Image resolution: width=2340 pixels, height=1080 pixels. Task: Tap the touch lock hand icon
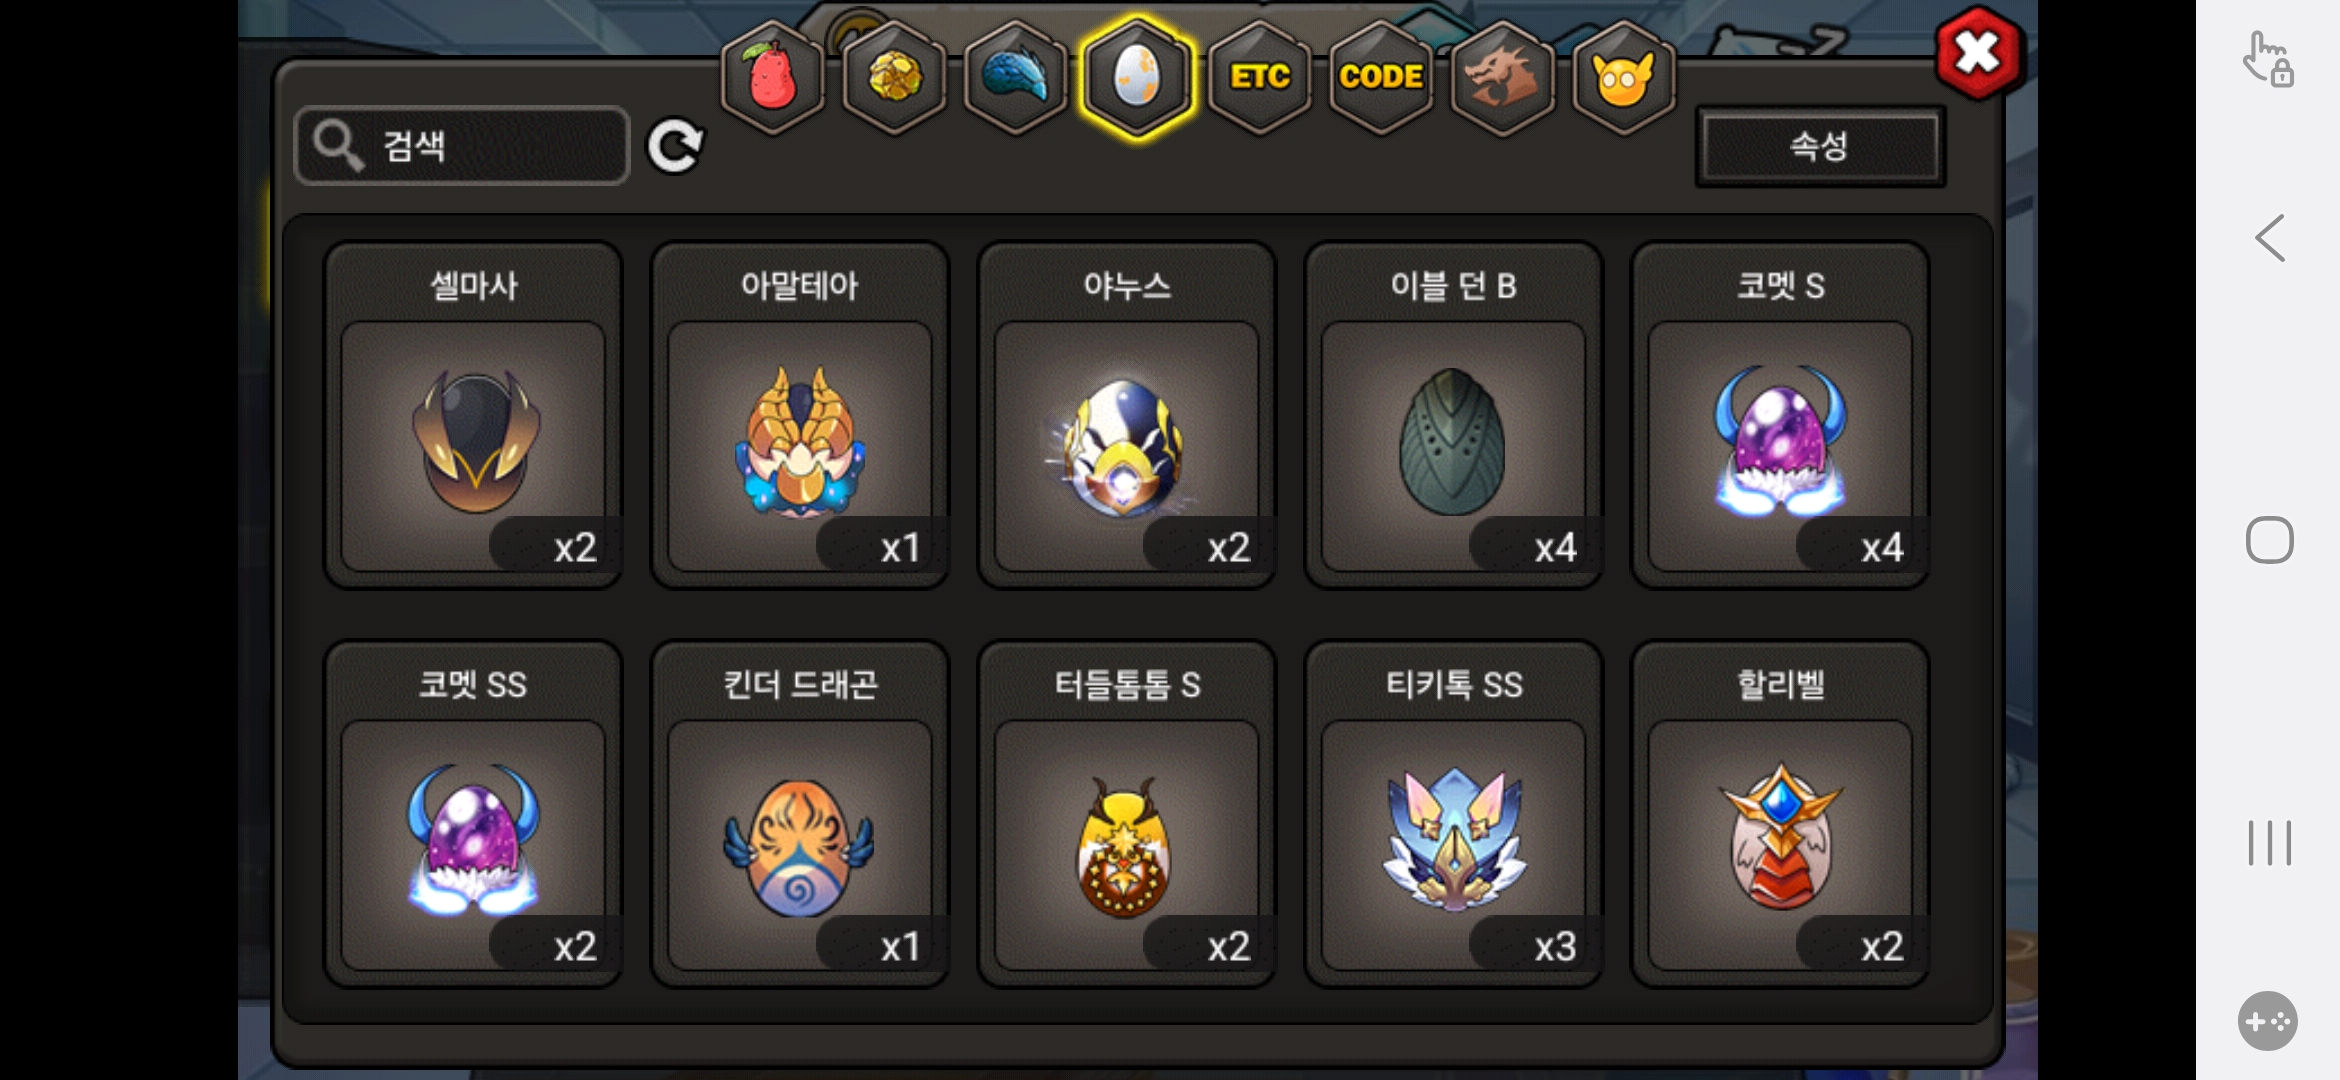click(x=2267, y=59)
